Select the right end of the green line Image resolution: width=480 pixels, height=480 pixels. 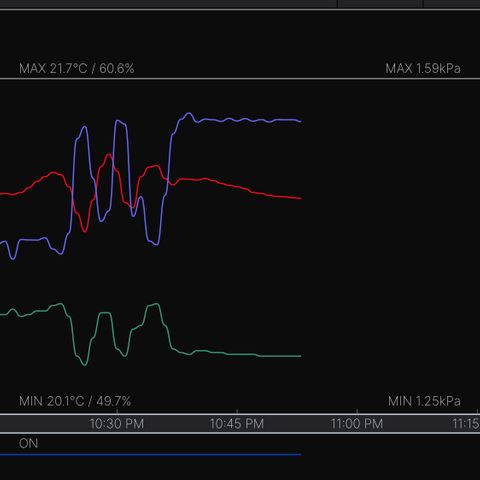(300, 356)
